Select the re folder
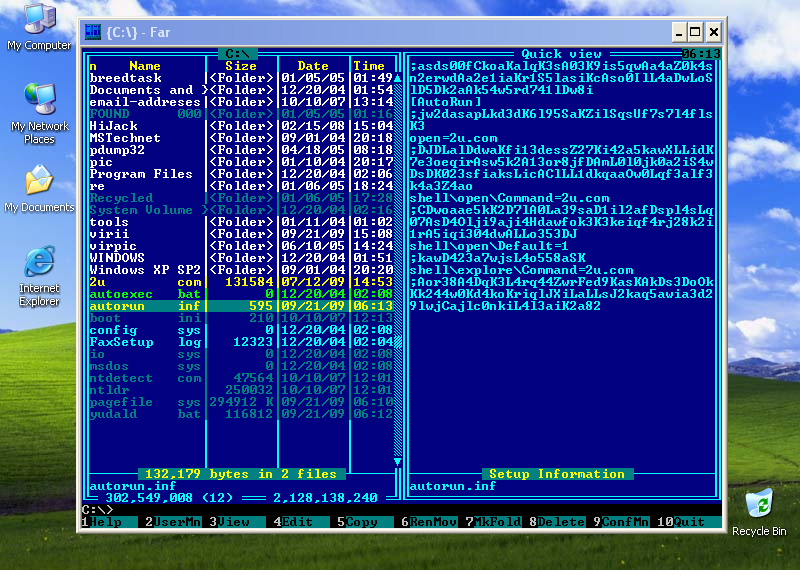800x570 pixels. [241, 186]
